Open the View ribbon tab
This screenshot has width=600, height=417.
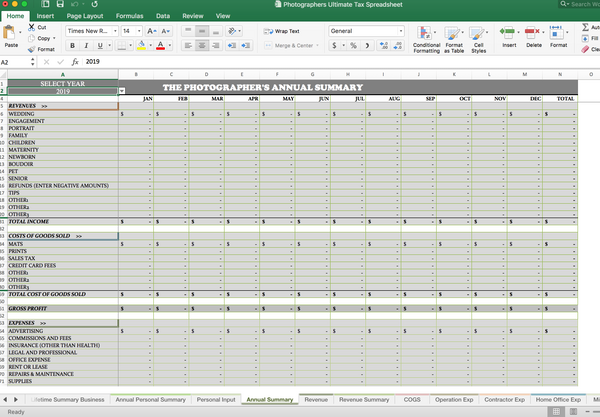(223, 16)
